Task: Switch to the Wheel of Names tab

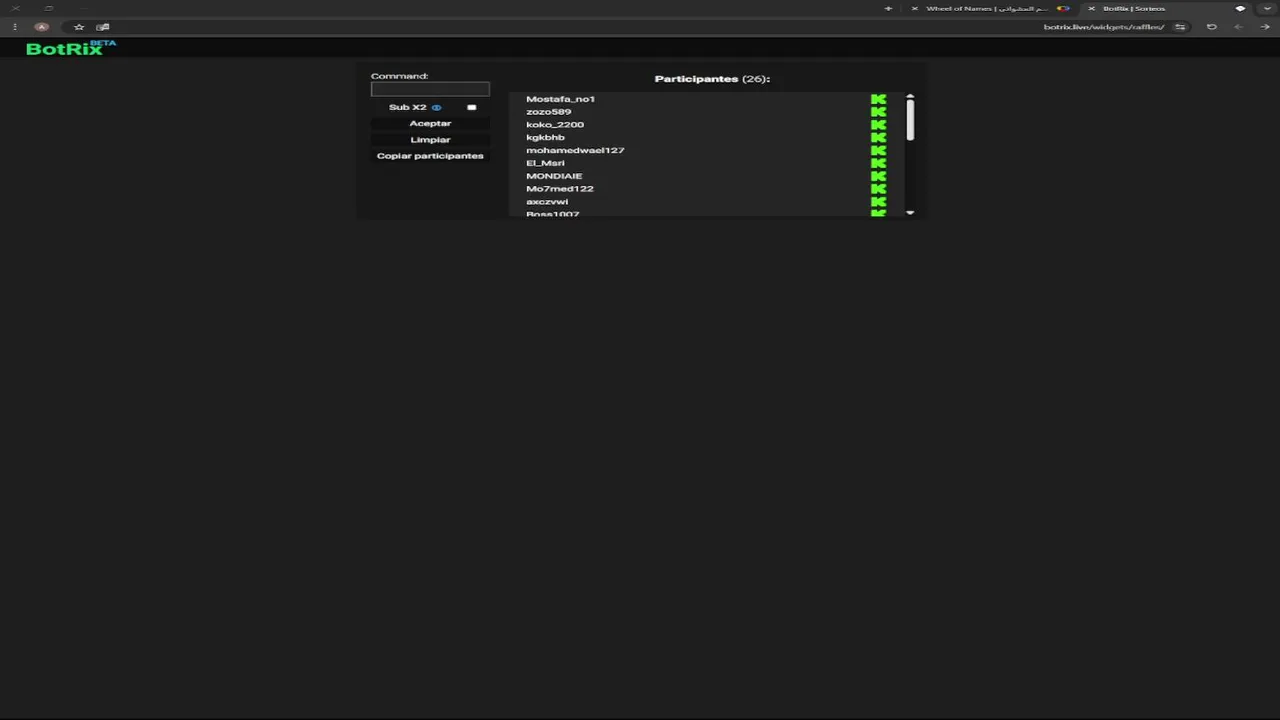Action: click(990, 8)
